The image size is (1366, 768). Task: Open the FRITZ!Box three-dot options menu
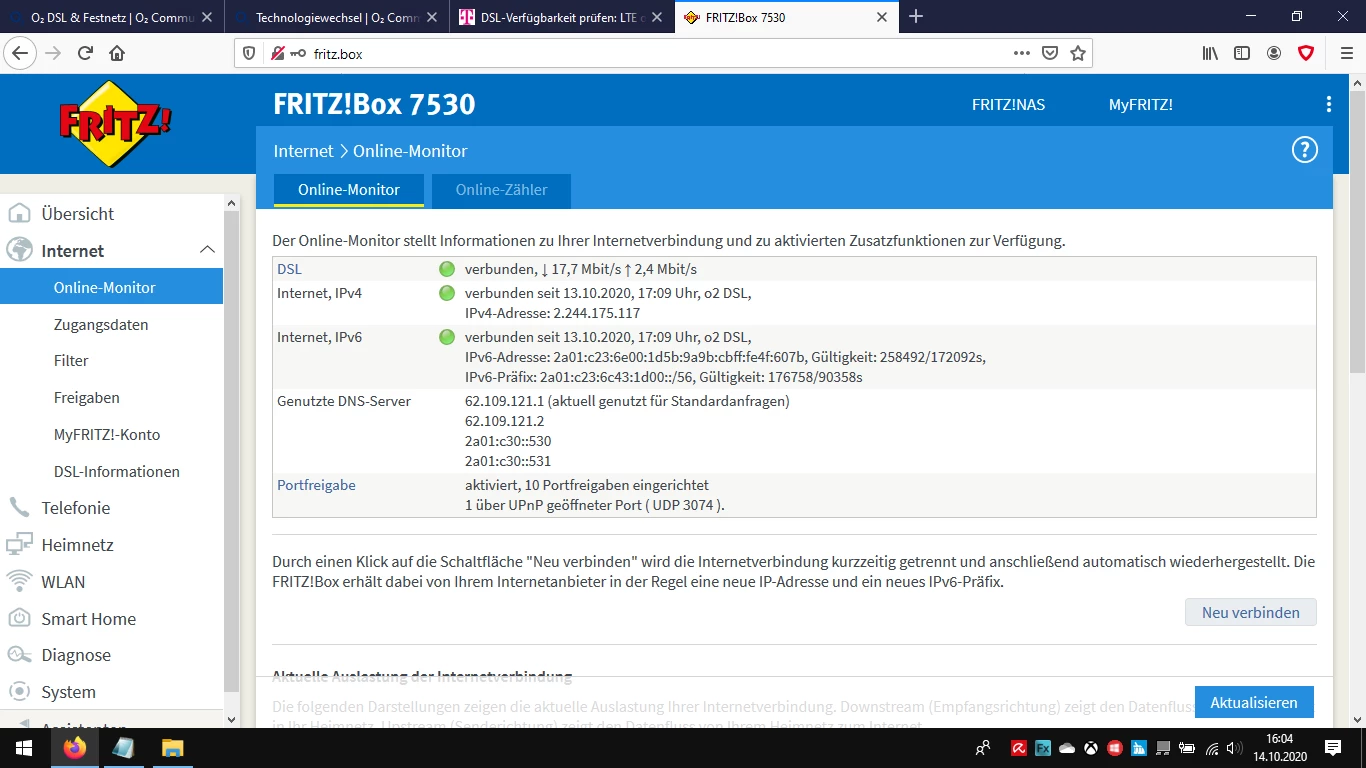[x=1329, y=104]
